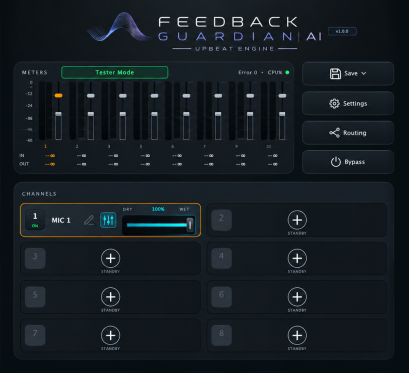Click the orange upper handle on meter 1

58,96
